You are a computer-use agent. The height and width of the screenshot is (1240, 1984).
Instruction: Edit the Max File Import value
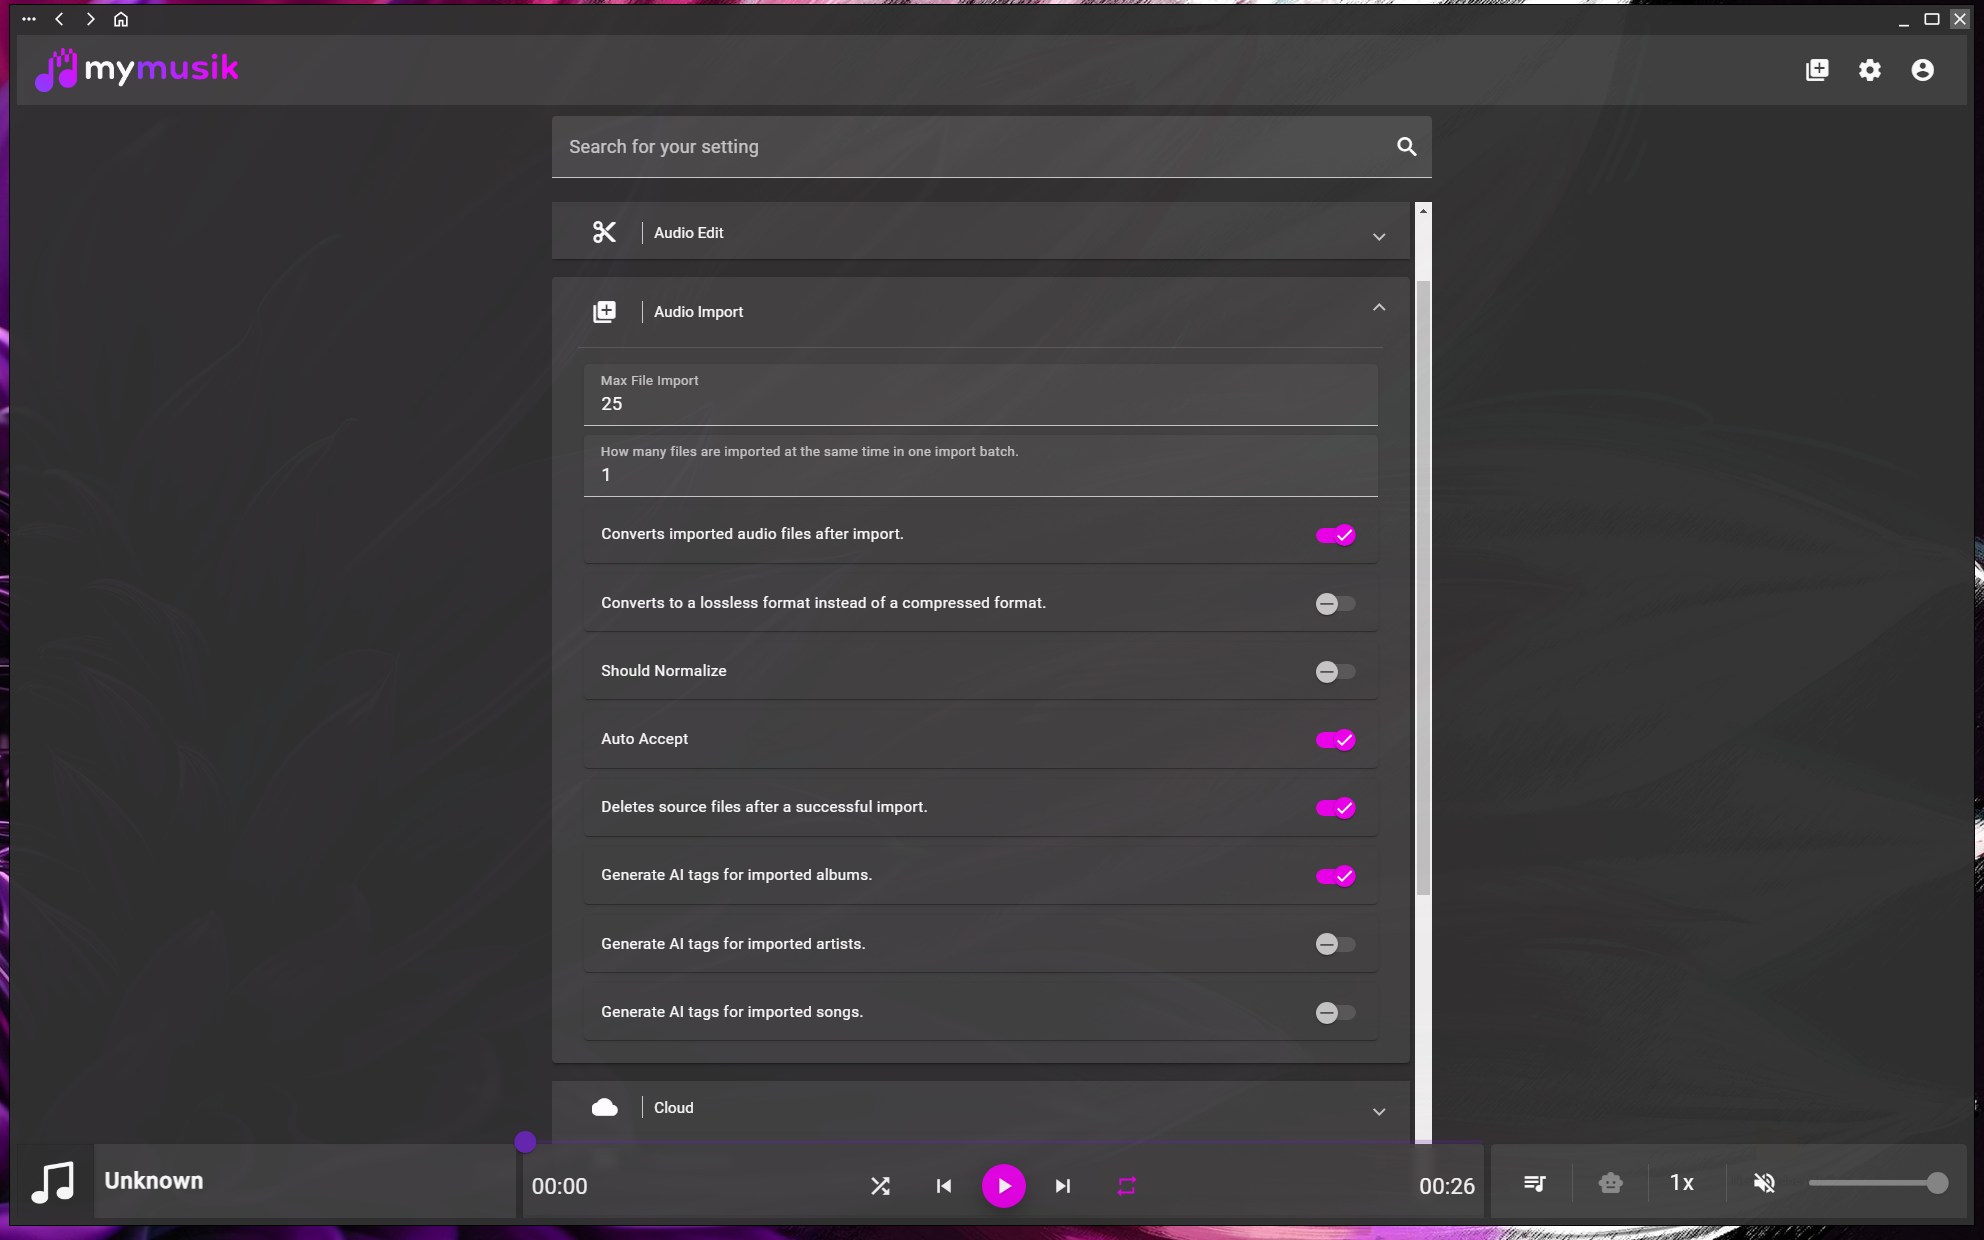tap(980, 394)
